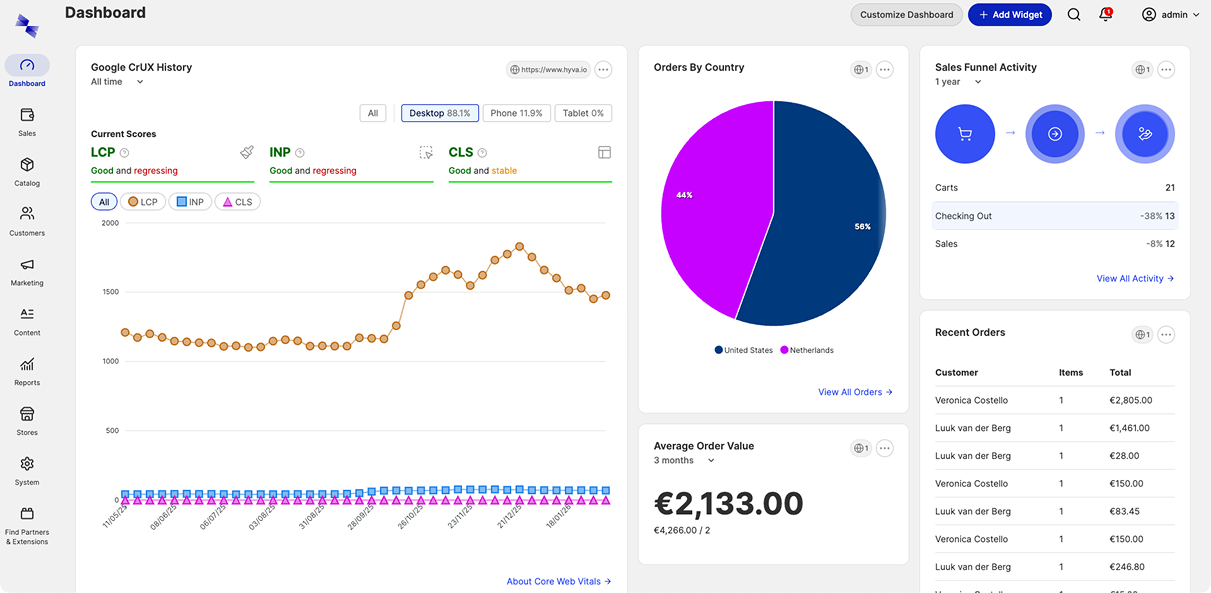Viewport: 1211px width, 593px height.
Task: Expand the 3 months period dropdown
Action: pos(685,461)
